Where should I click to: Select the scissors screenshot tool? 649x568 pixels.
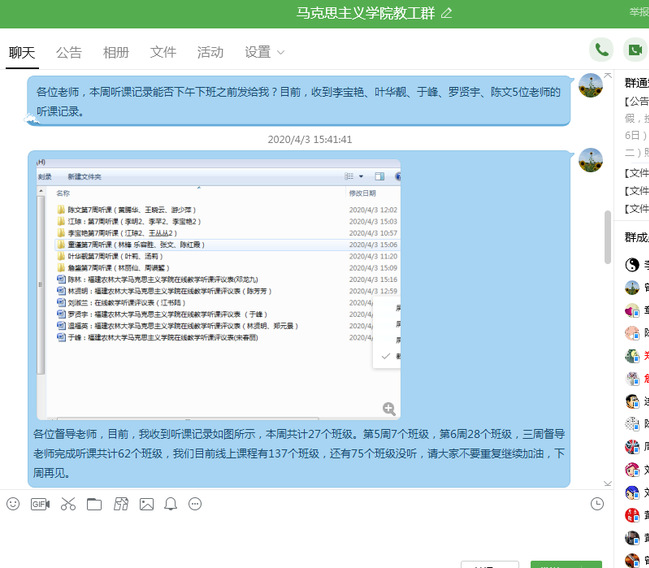click(x=68, y=504)
